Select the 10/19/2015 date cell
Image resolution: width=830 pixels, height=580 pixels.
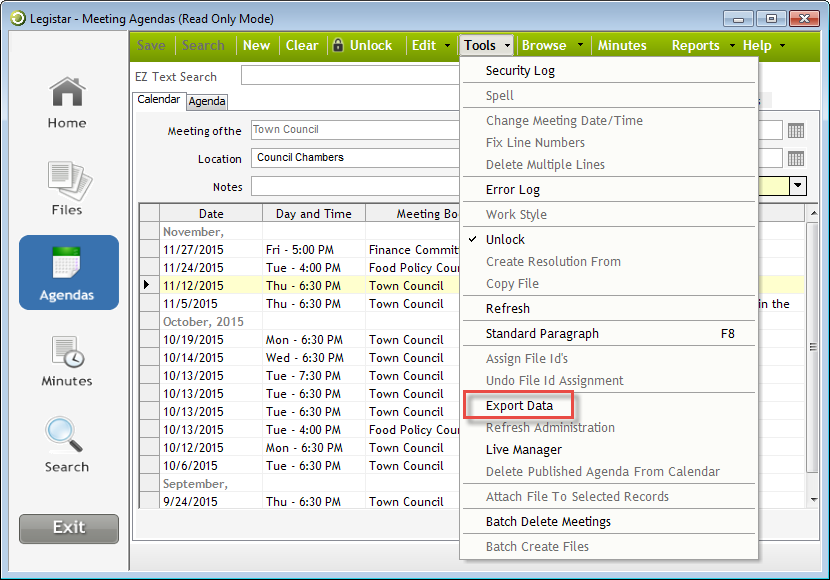pyautogui.click(x=211, y=340)
